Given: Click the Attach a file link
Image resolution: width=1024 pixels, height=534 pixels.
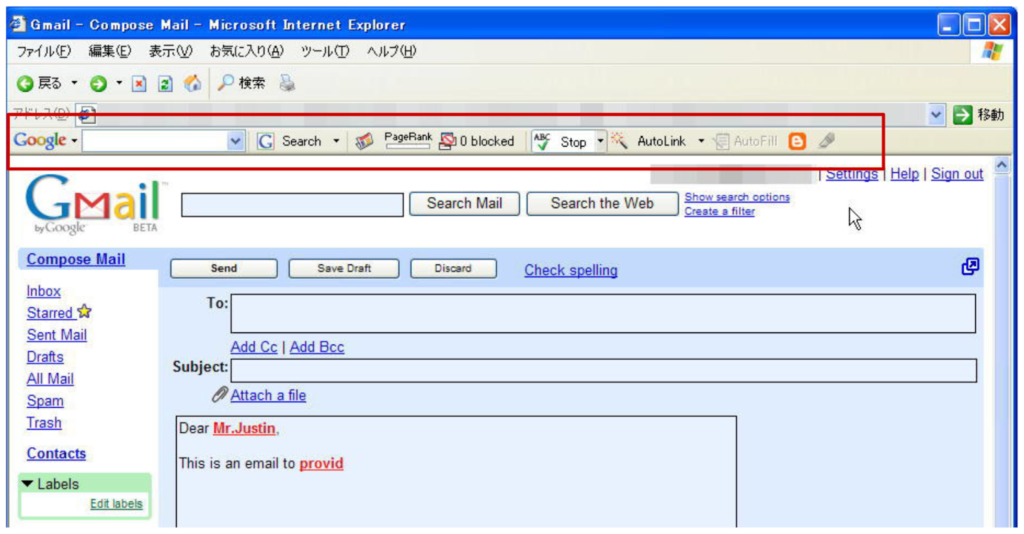Looking at the screenshot, I should pyautogui.click(x=268, y=395).
